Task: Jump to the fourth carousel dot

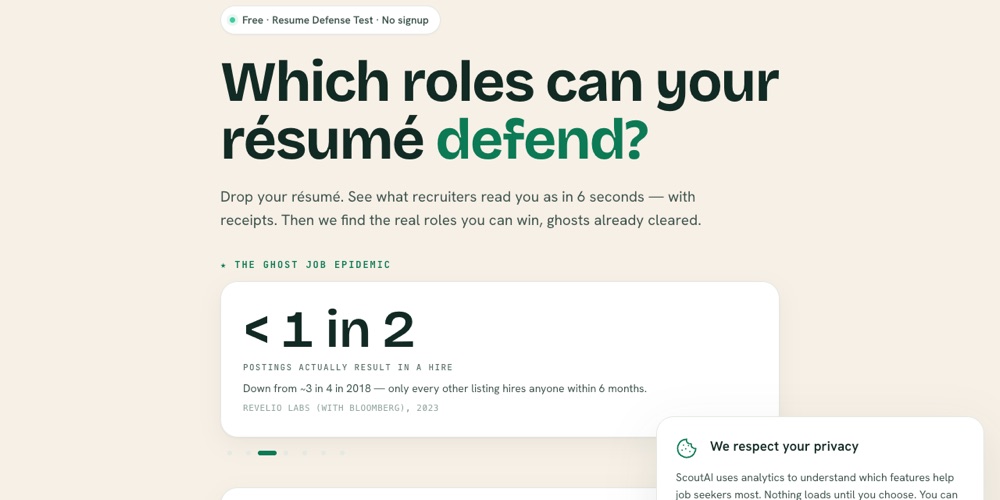Action: pos(286,453)
